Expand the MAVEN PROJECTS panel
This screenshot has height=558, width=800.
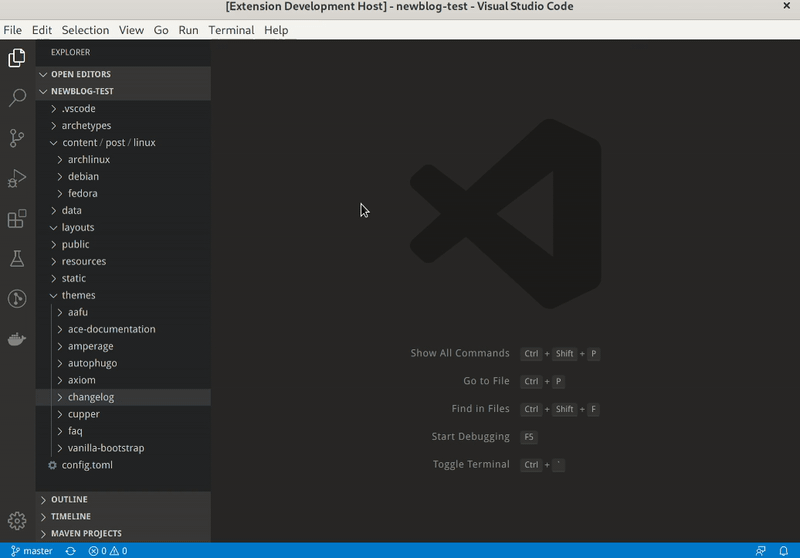123,534
